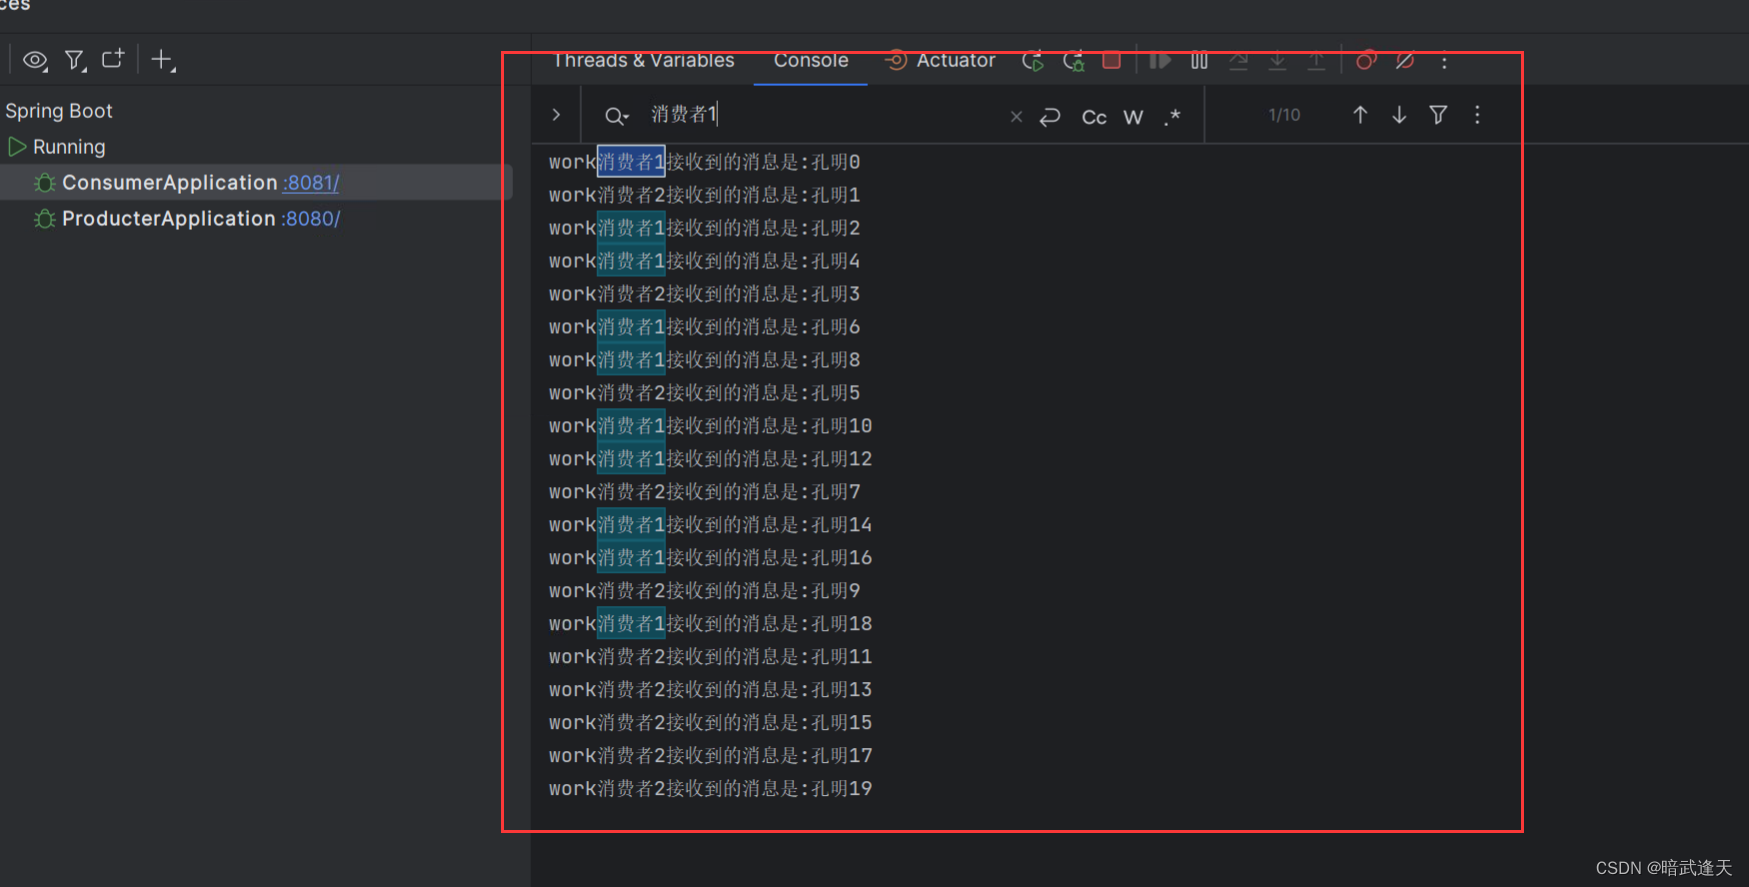Click console line ending with 孔明10
The height and width of the screenshot is (887, 1749).
click(710, 426)
